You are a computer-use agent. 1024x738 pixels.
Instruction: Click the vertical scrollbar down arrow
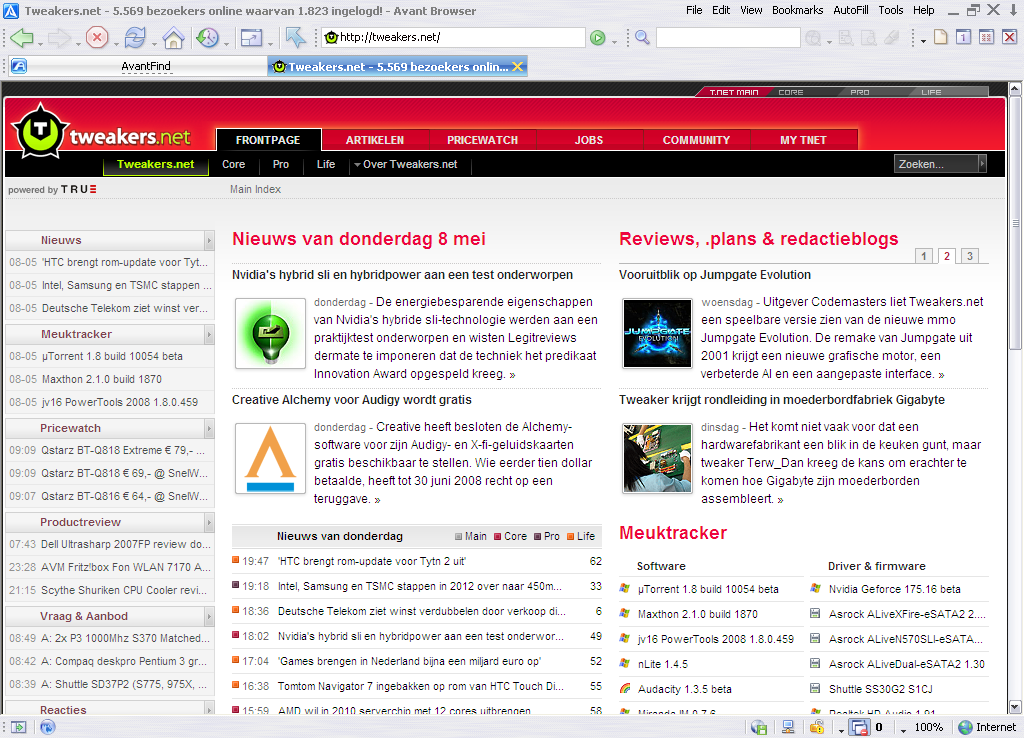[x=1014, y=707]
